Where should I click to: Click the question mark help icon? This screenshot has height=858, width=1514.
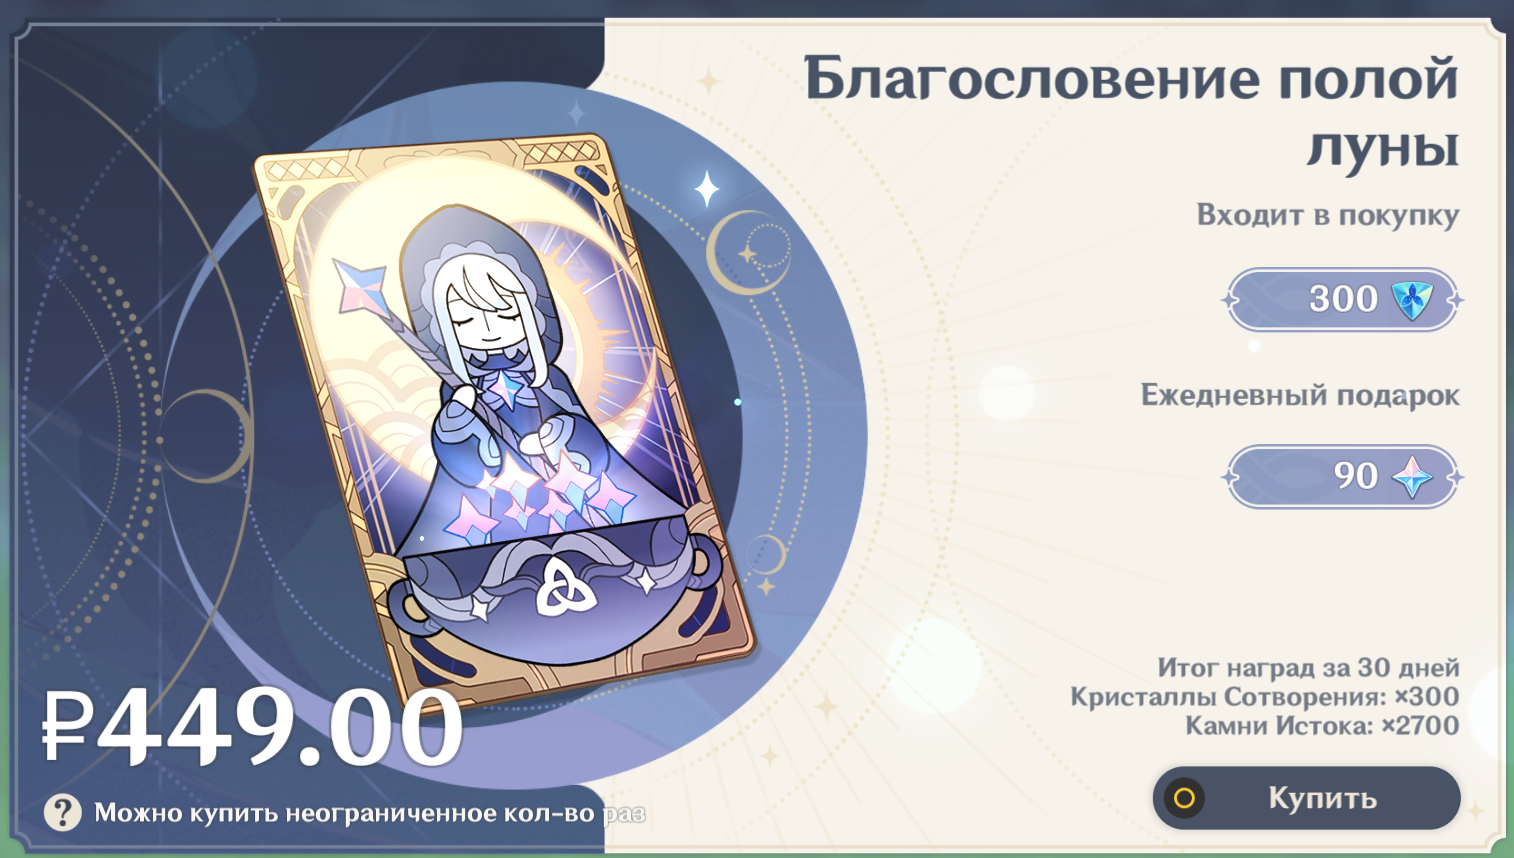(62, 812)
